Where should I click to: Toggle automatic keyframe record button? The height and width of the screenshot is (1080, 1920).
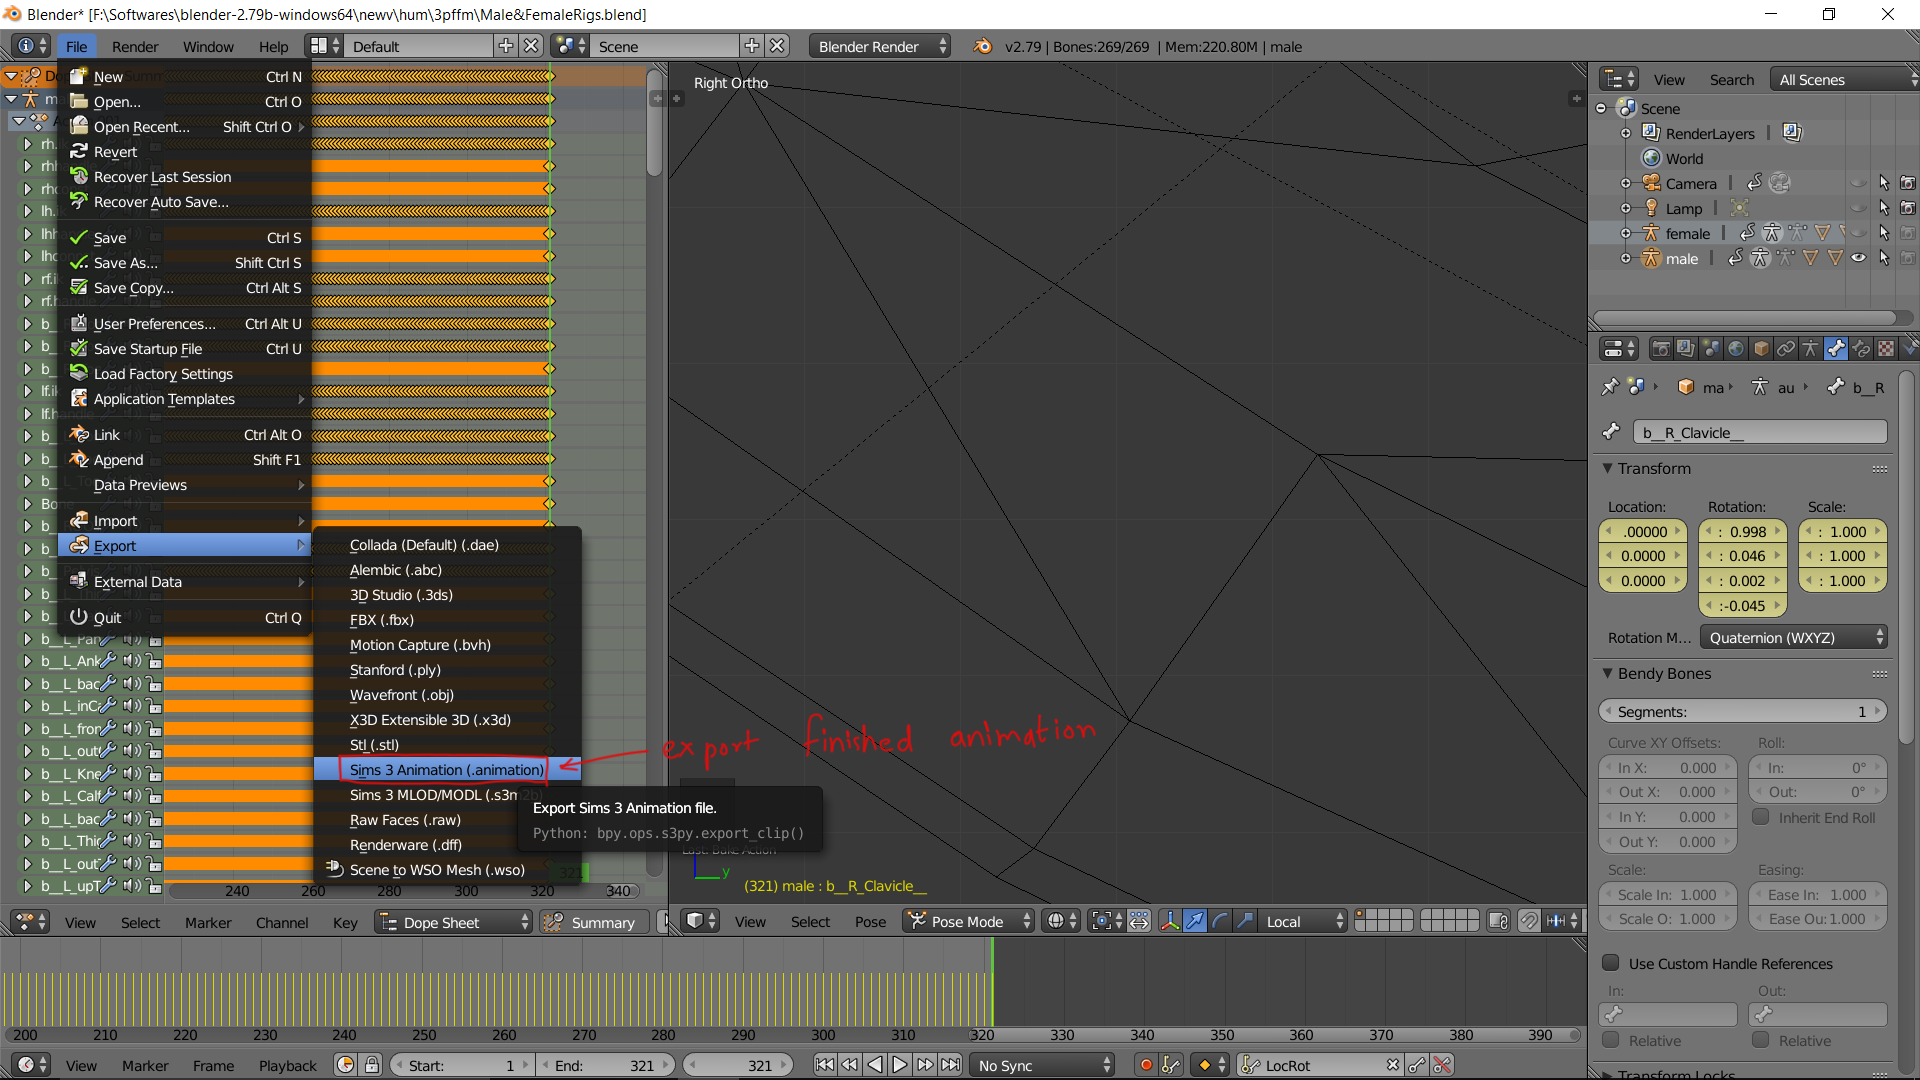(1146, 1066)
